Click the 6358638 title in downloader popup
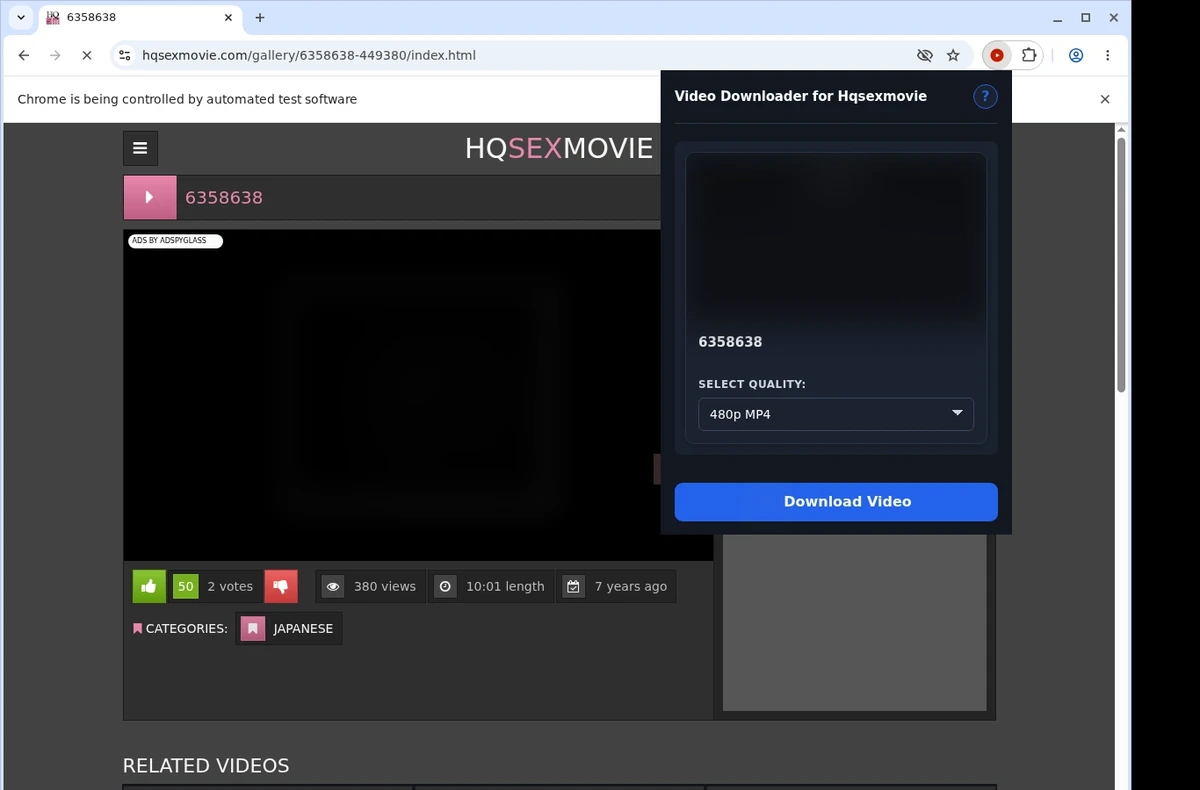The height and width of the screenshot is (790, 1200). click(x=730, y=342)
